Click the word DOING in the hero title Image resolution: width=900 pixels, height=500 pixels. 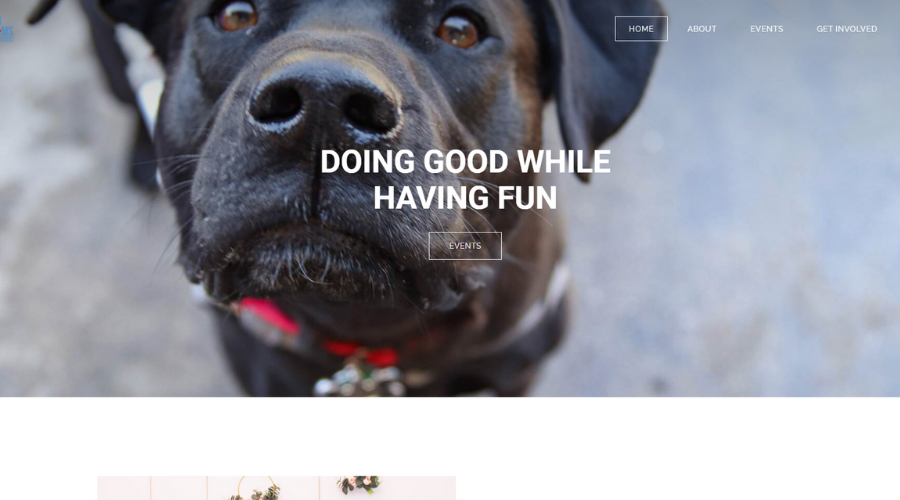click(367, 162)
